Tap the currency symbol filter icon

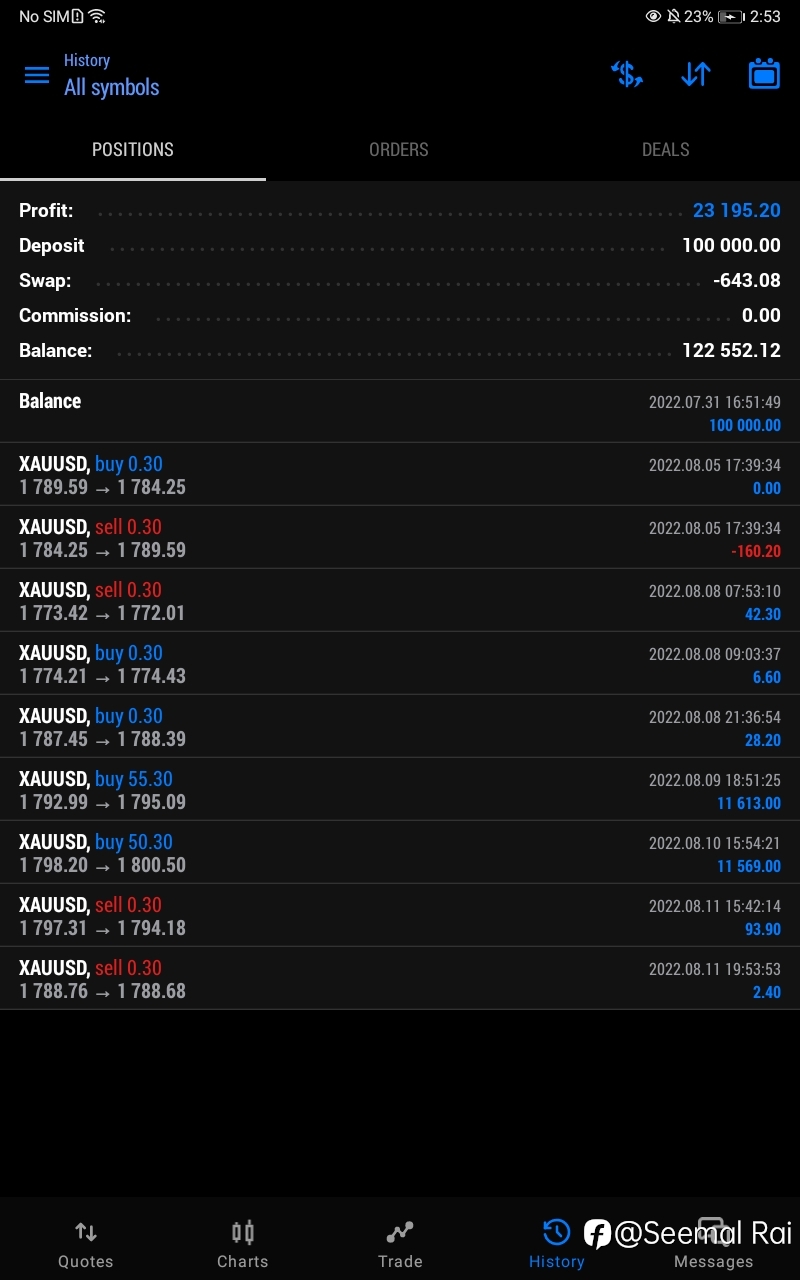coord(626,74)
